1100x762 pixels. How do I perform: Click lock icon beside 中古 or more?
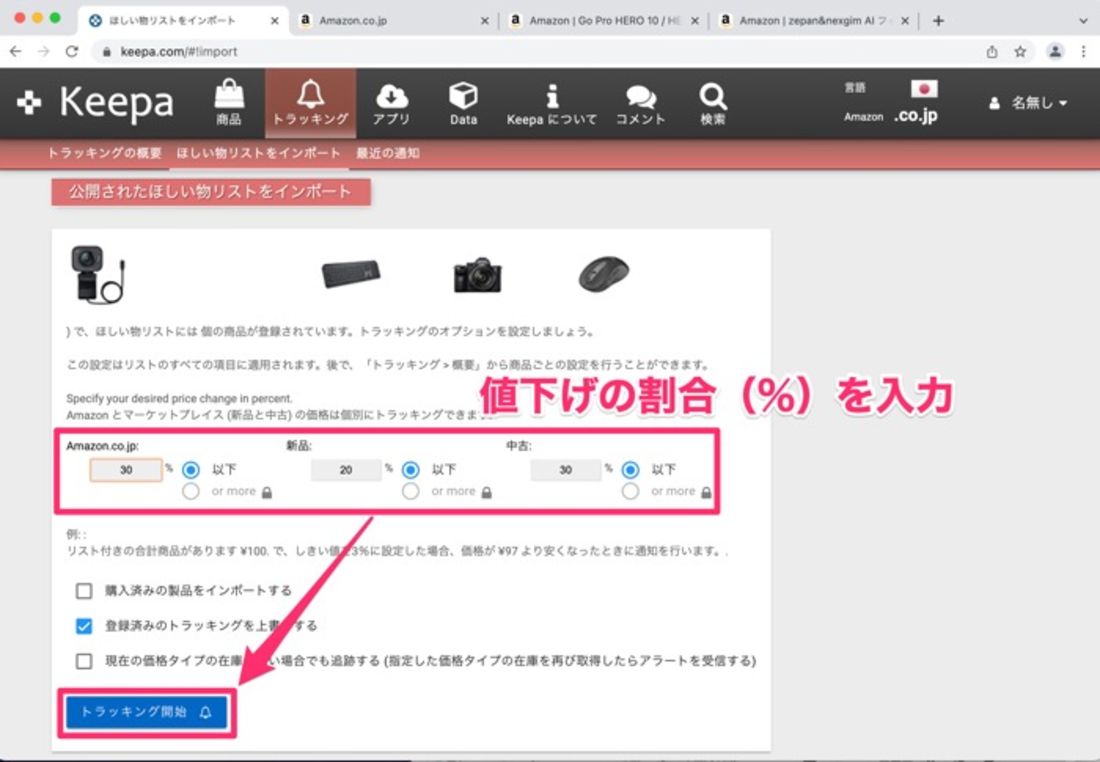coord(706,492)
